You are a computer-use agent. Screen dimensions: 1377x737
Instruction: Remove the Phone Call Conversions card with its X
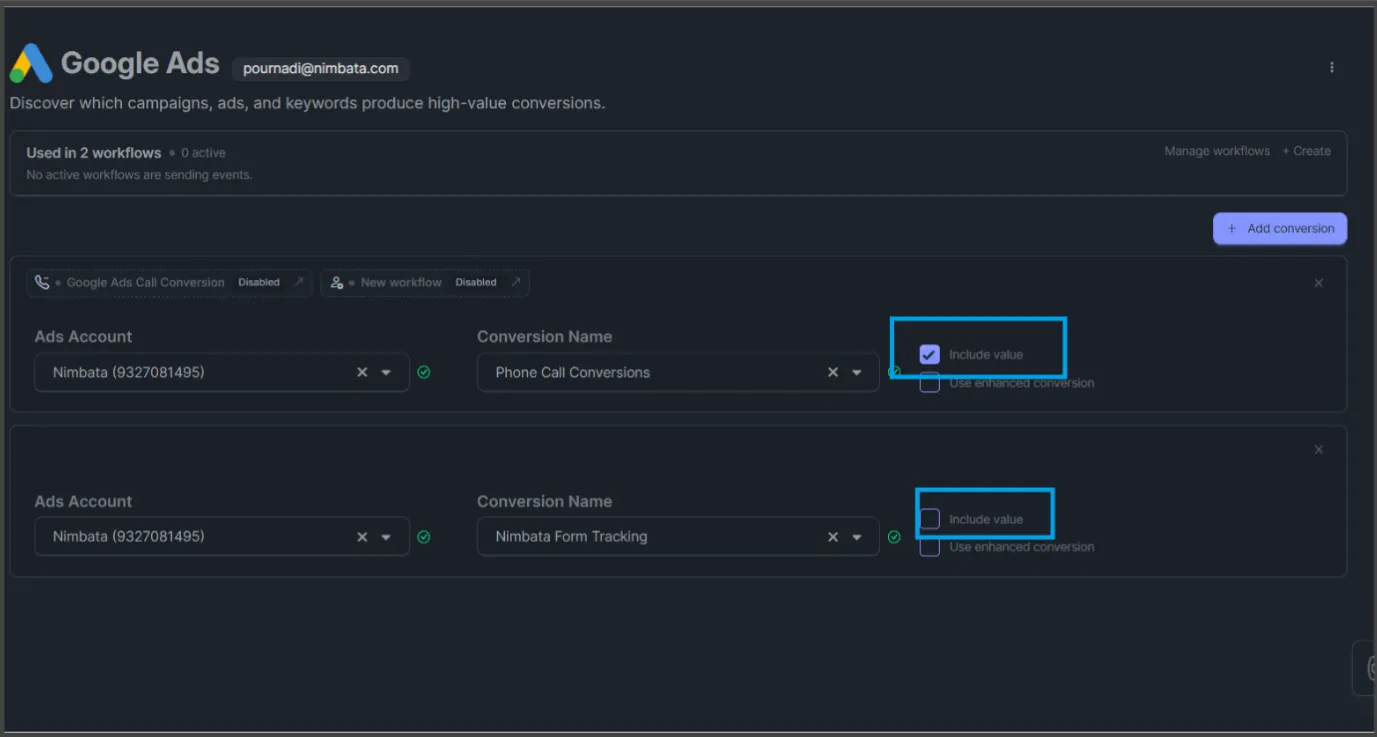1318,283
